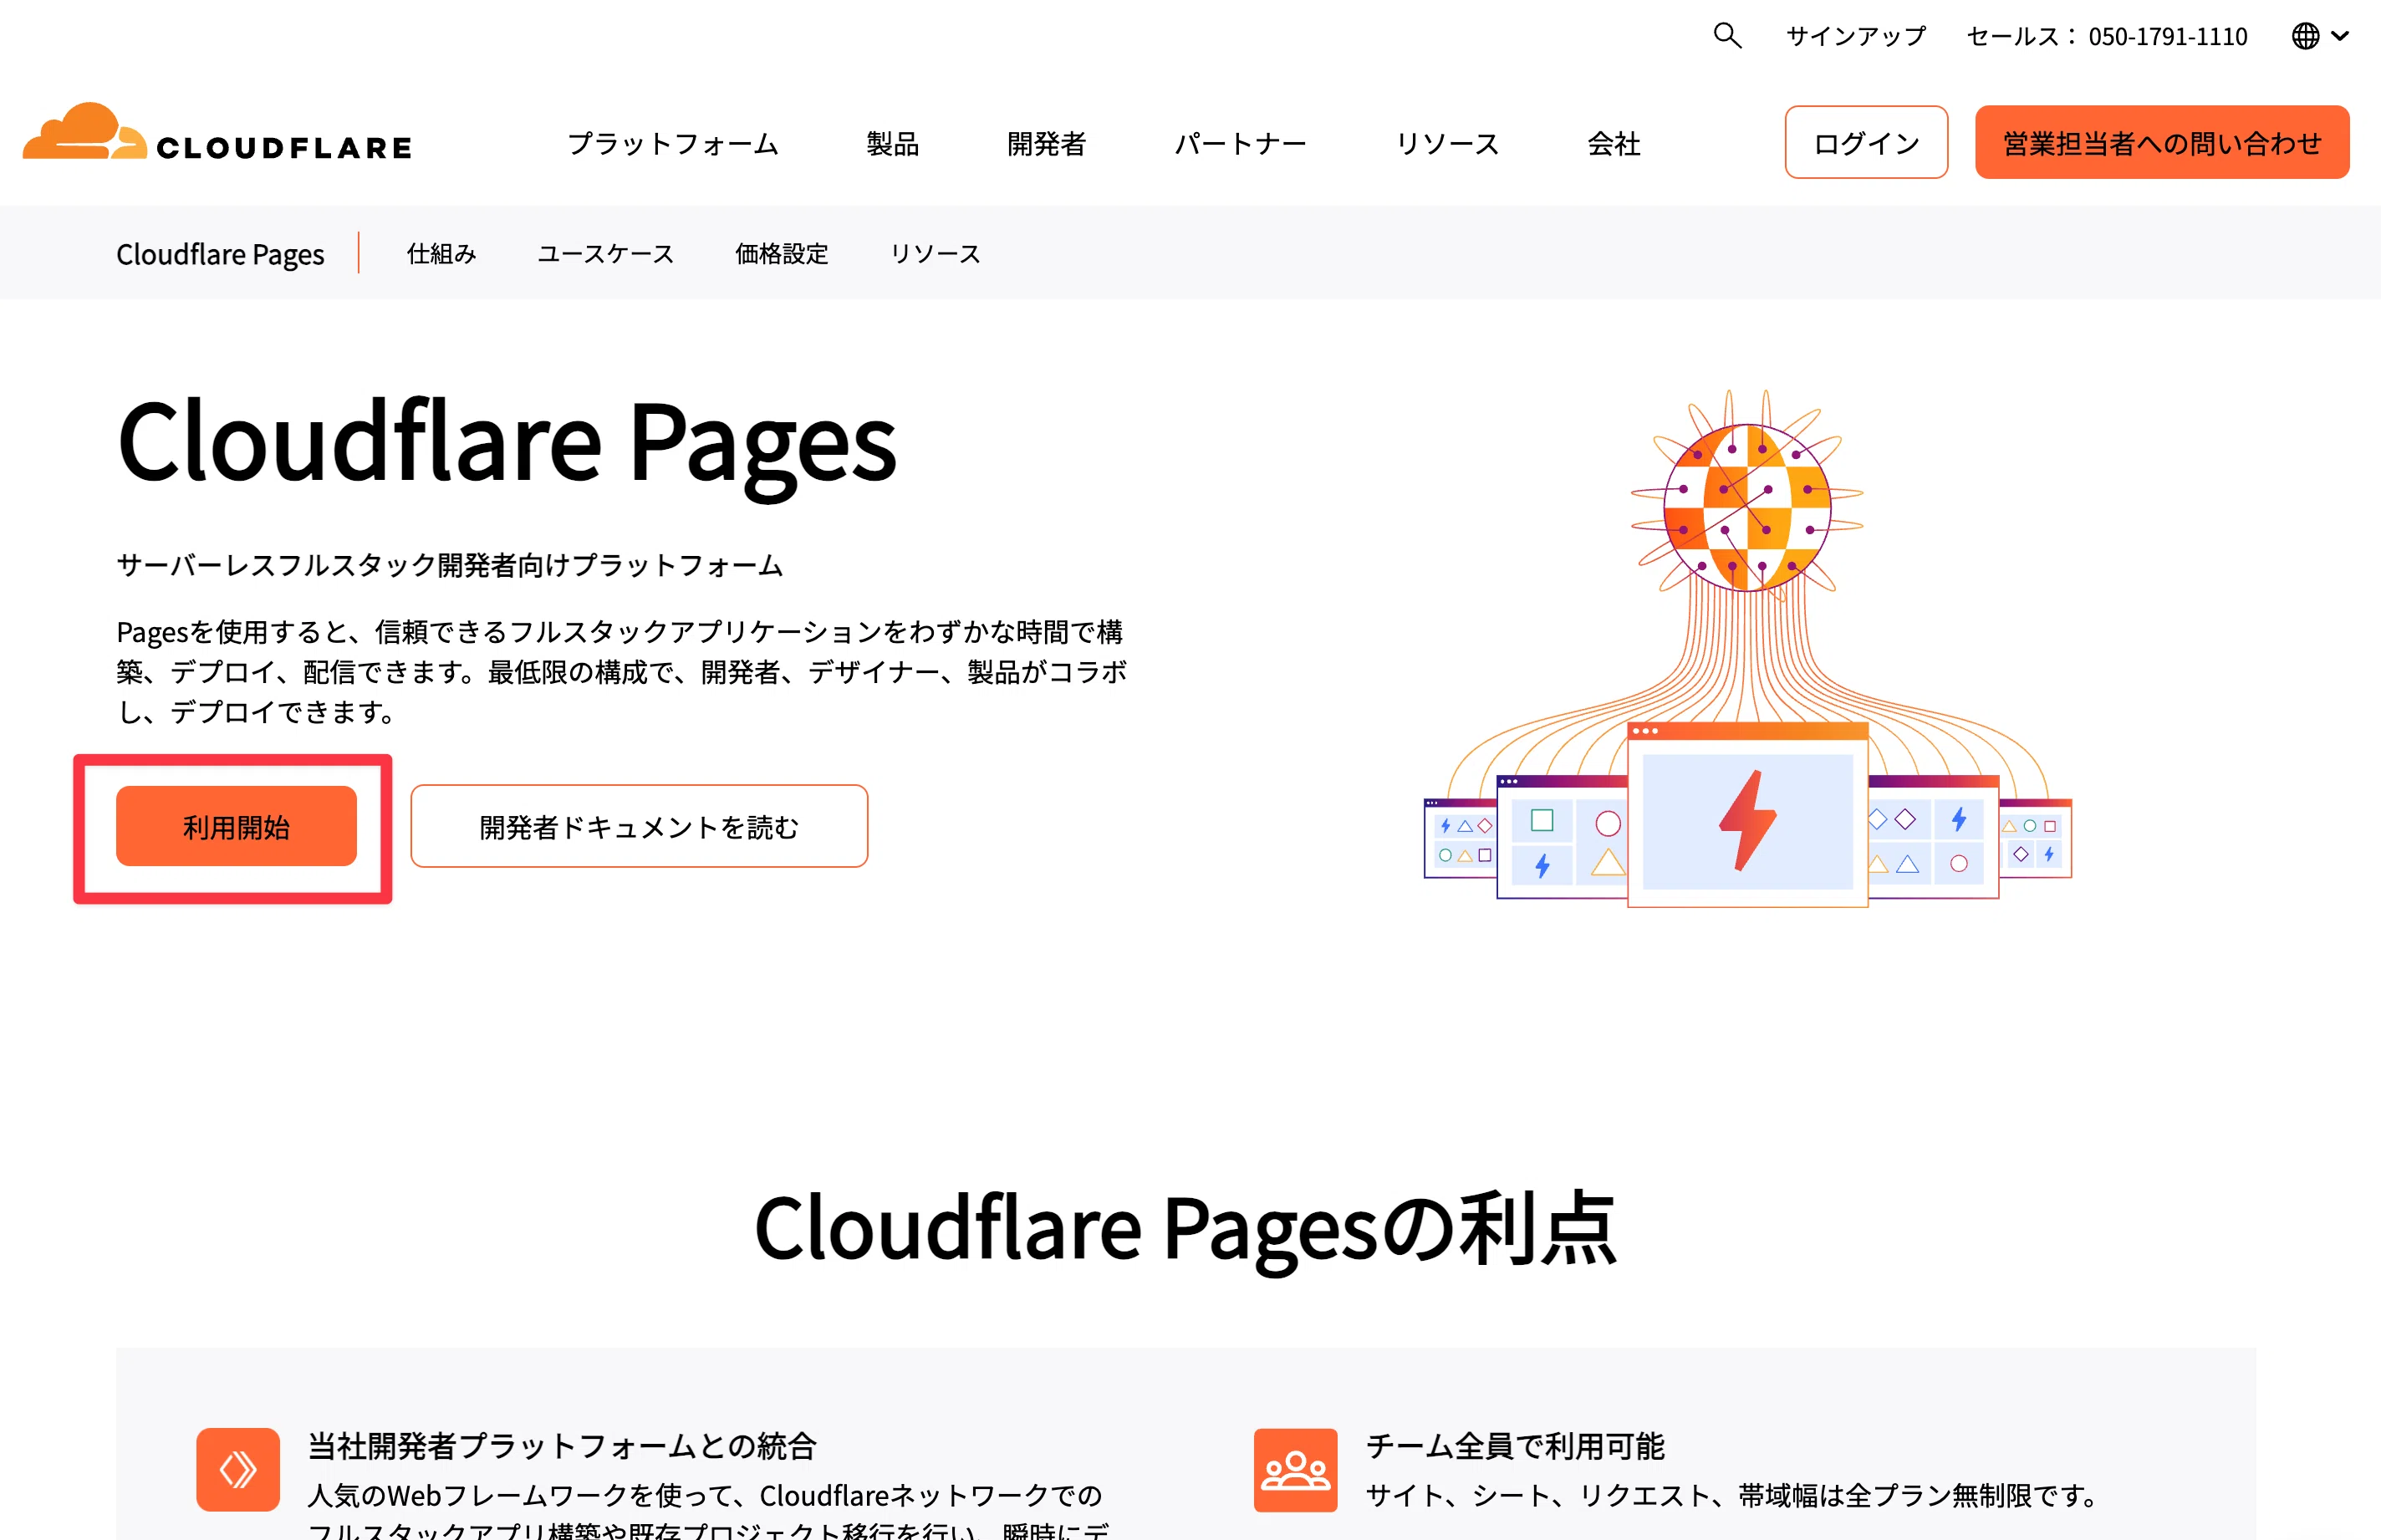The width and height of the screenshot is (2381, 1540).
Task: Open the 製品 menu
Action: [x=892, y=143]
